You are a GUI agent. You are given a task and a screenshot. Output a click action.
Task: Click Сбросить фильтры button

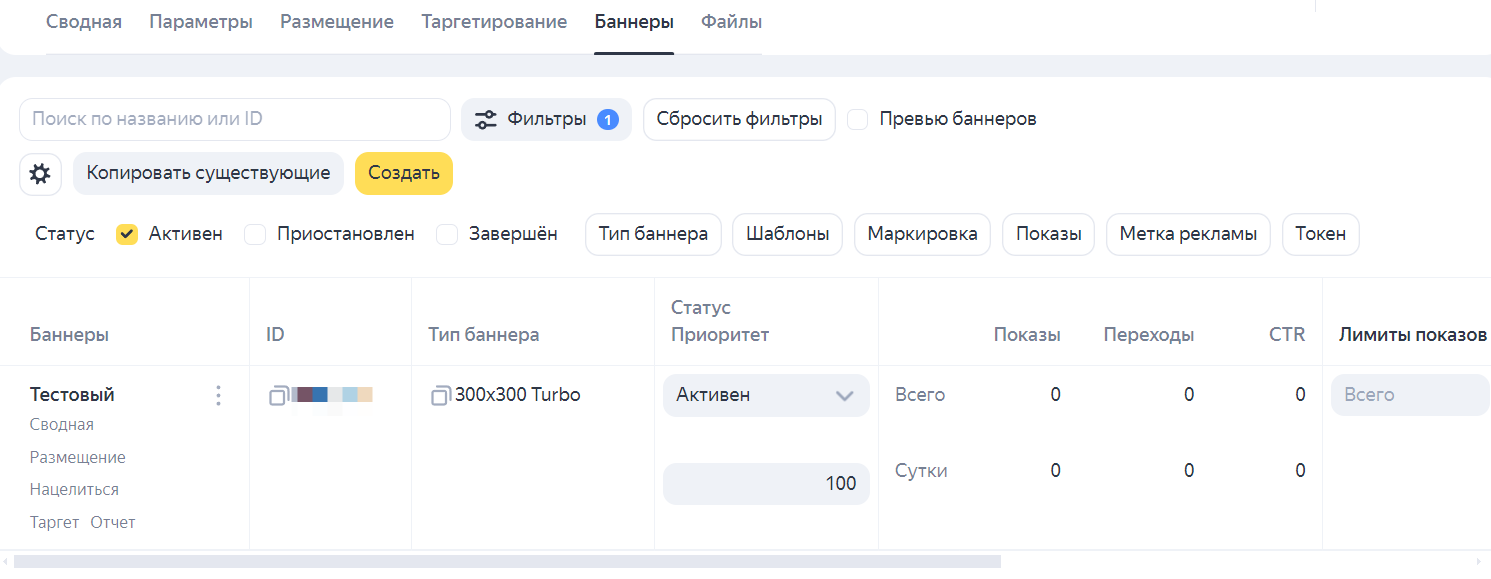(x=739, y=120)
